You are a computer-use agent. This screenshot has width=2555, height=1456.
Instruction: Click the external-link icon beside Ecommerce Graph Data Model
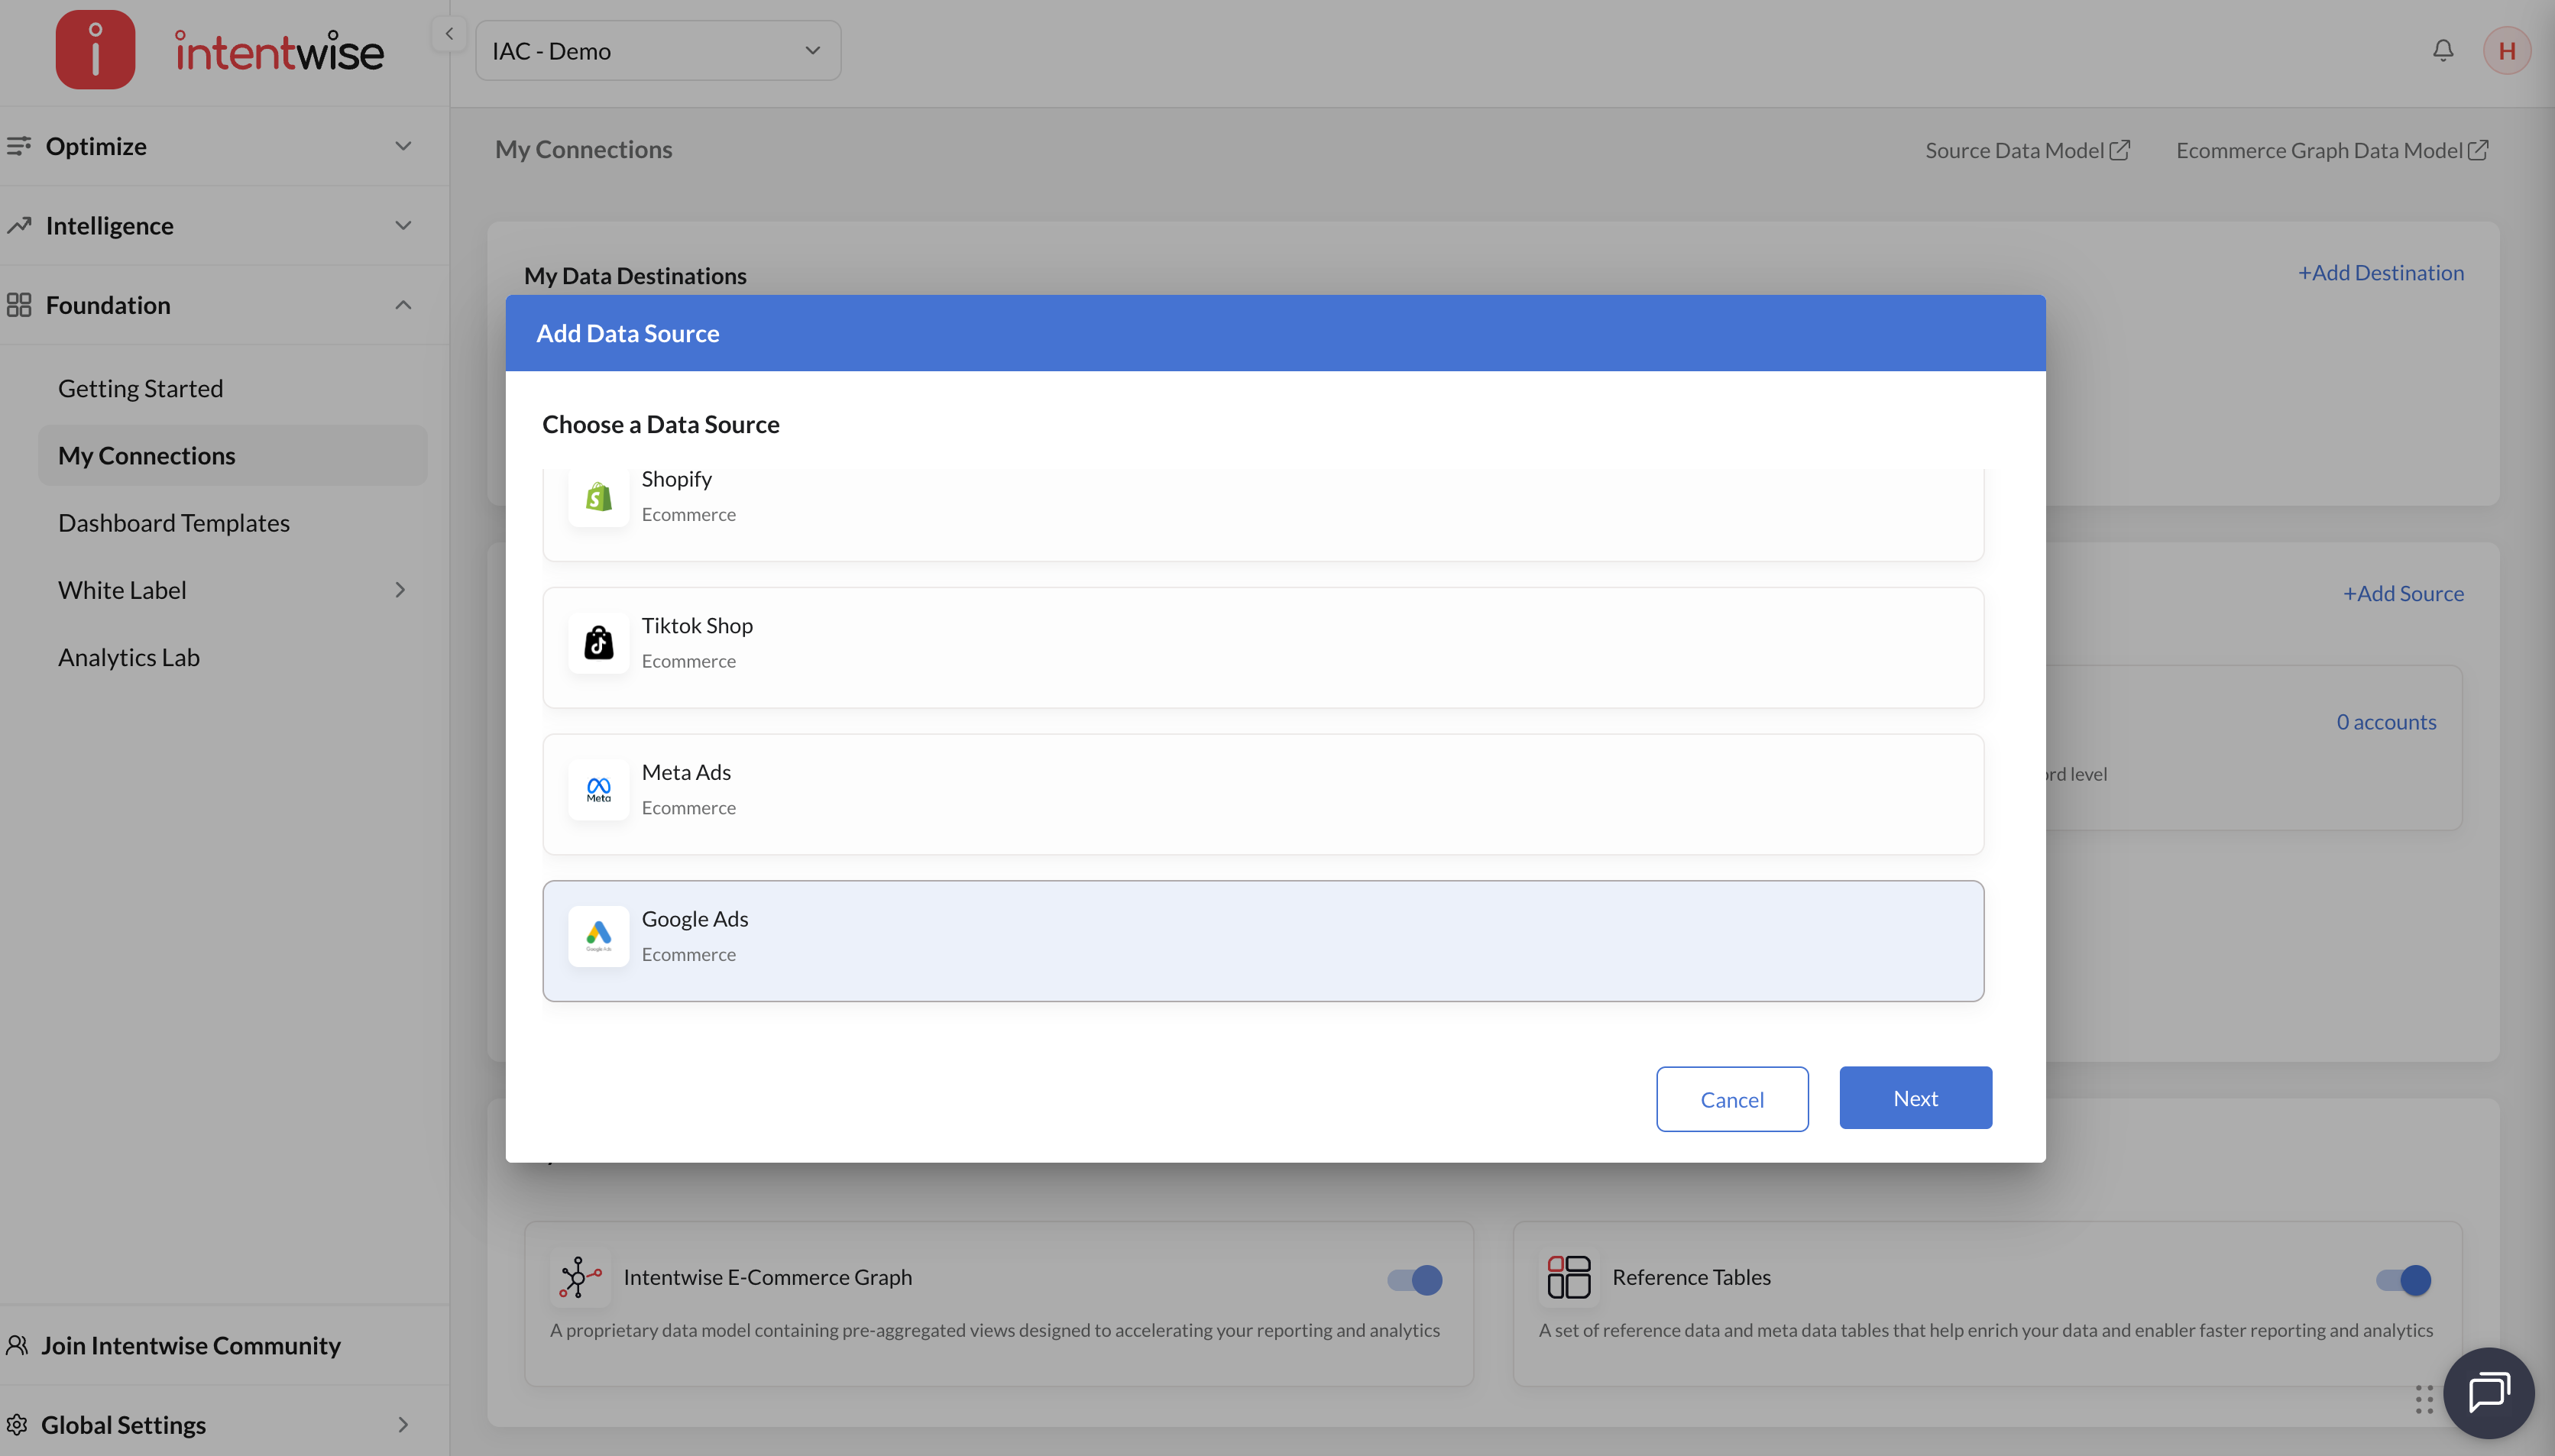click(x=2477, y=150)
